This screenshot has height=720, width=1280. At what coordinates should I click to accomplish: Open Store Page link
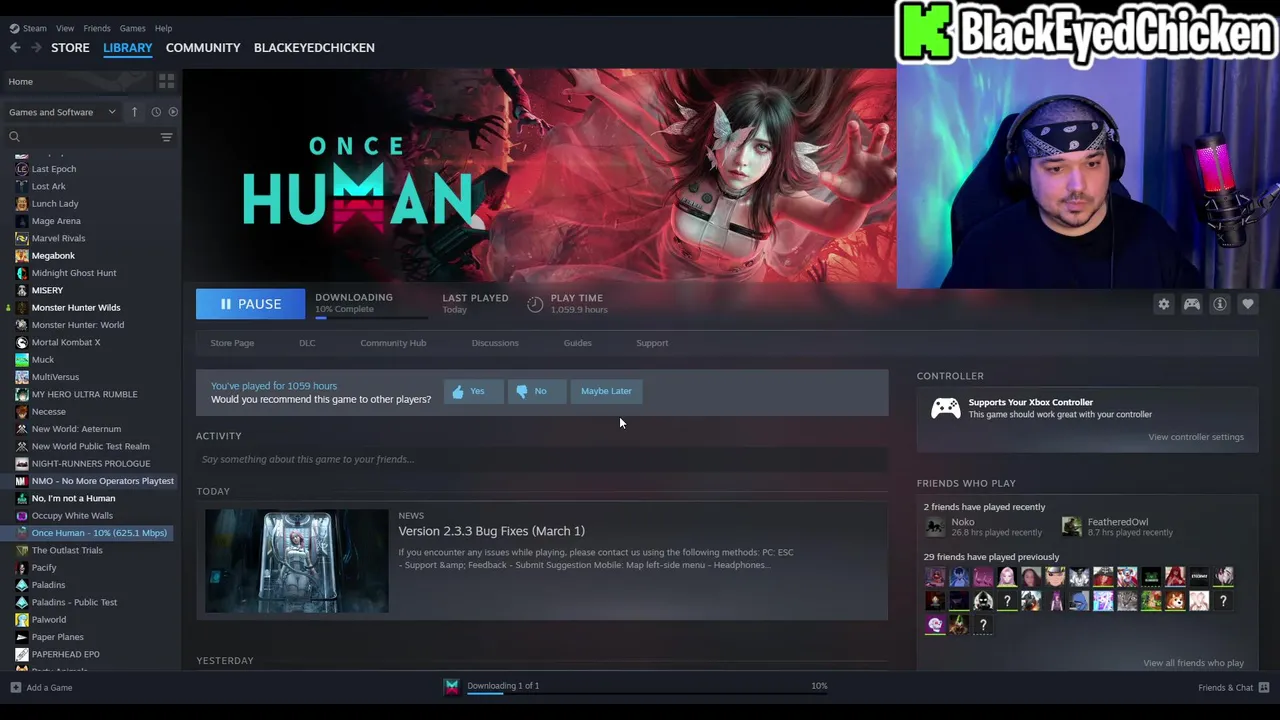(232, 343)
